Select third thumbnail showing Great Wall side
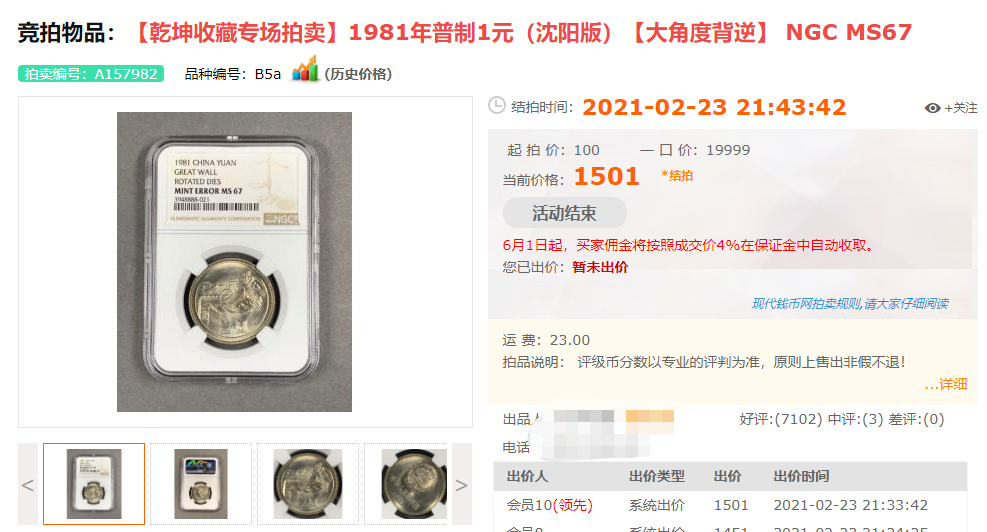 tap(308, 484)
